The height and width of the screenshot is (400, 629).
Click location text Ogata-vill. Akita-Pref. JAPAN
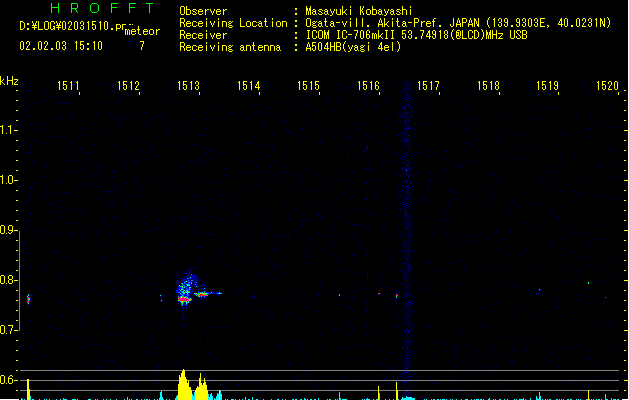tap(392, 23)
